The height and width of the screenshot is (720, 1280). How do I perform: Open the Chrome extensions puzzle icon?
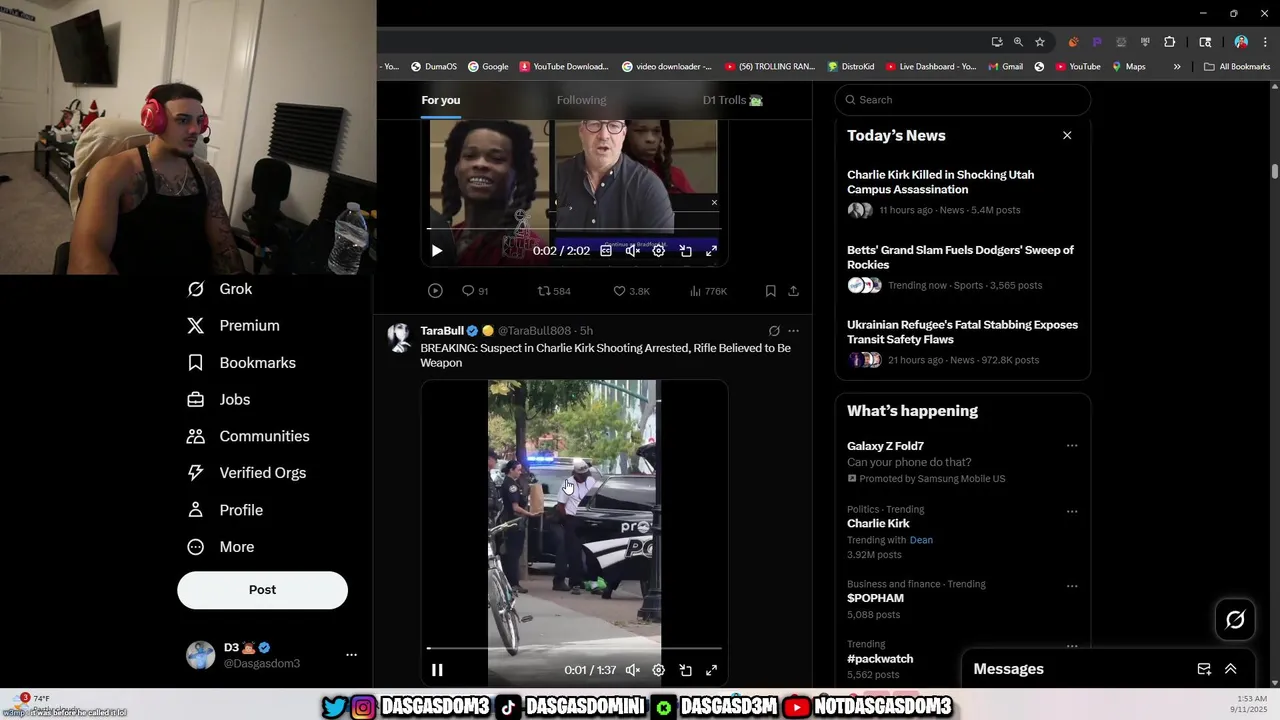1169,42
